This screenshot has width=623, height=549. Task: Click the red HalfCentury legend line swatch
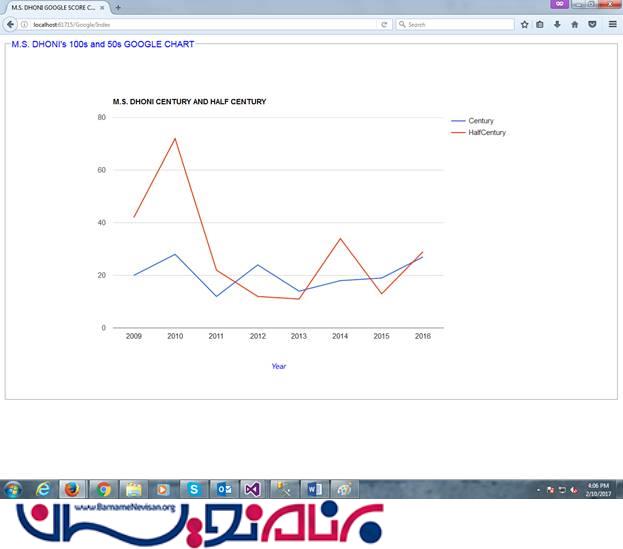(x=458, y=133)
